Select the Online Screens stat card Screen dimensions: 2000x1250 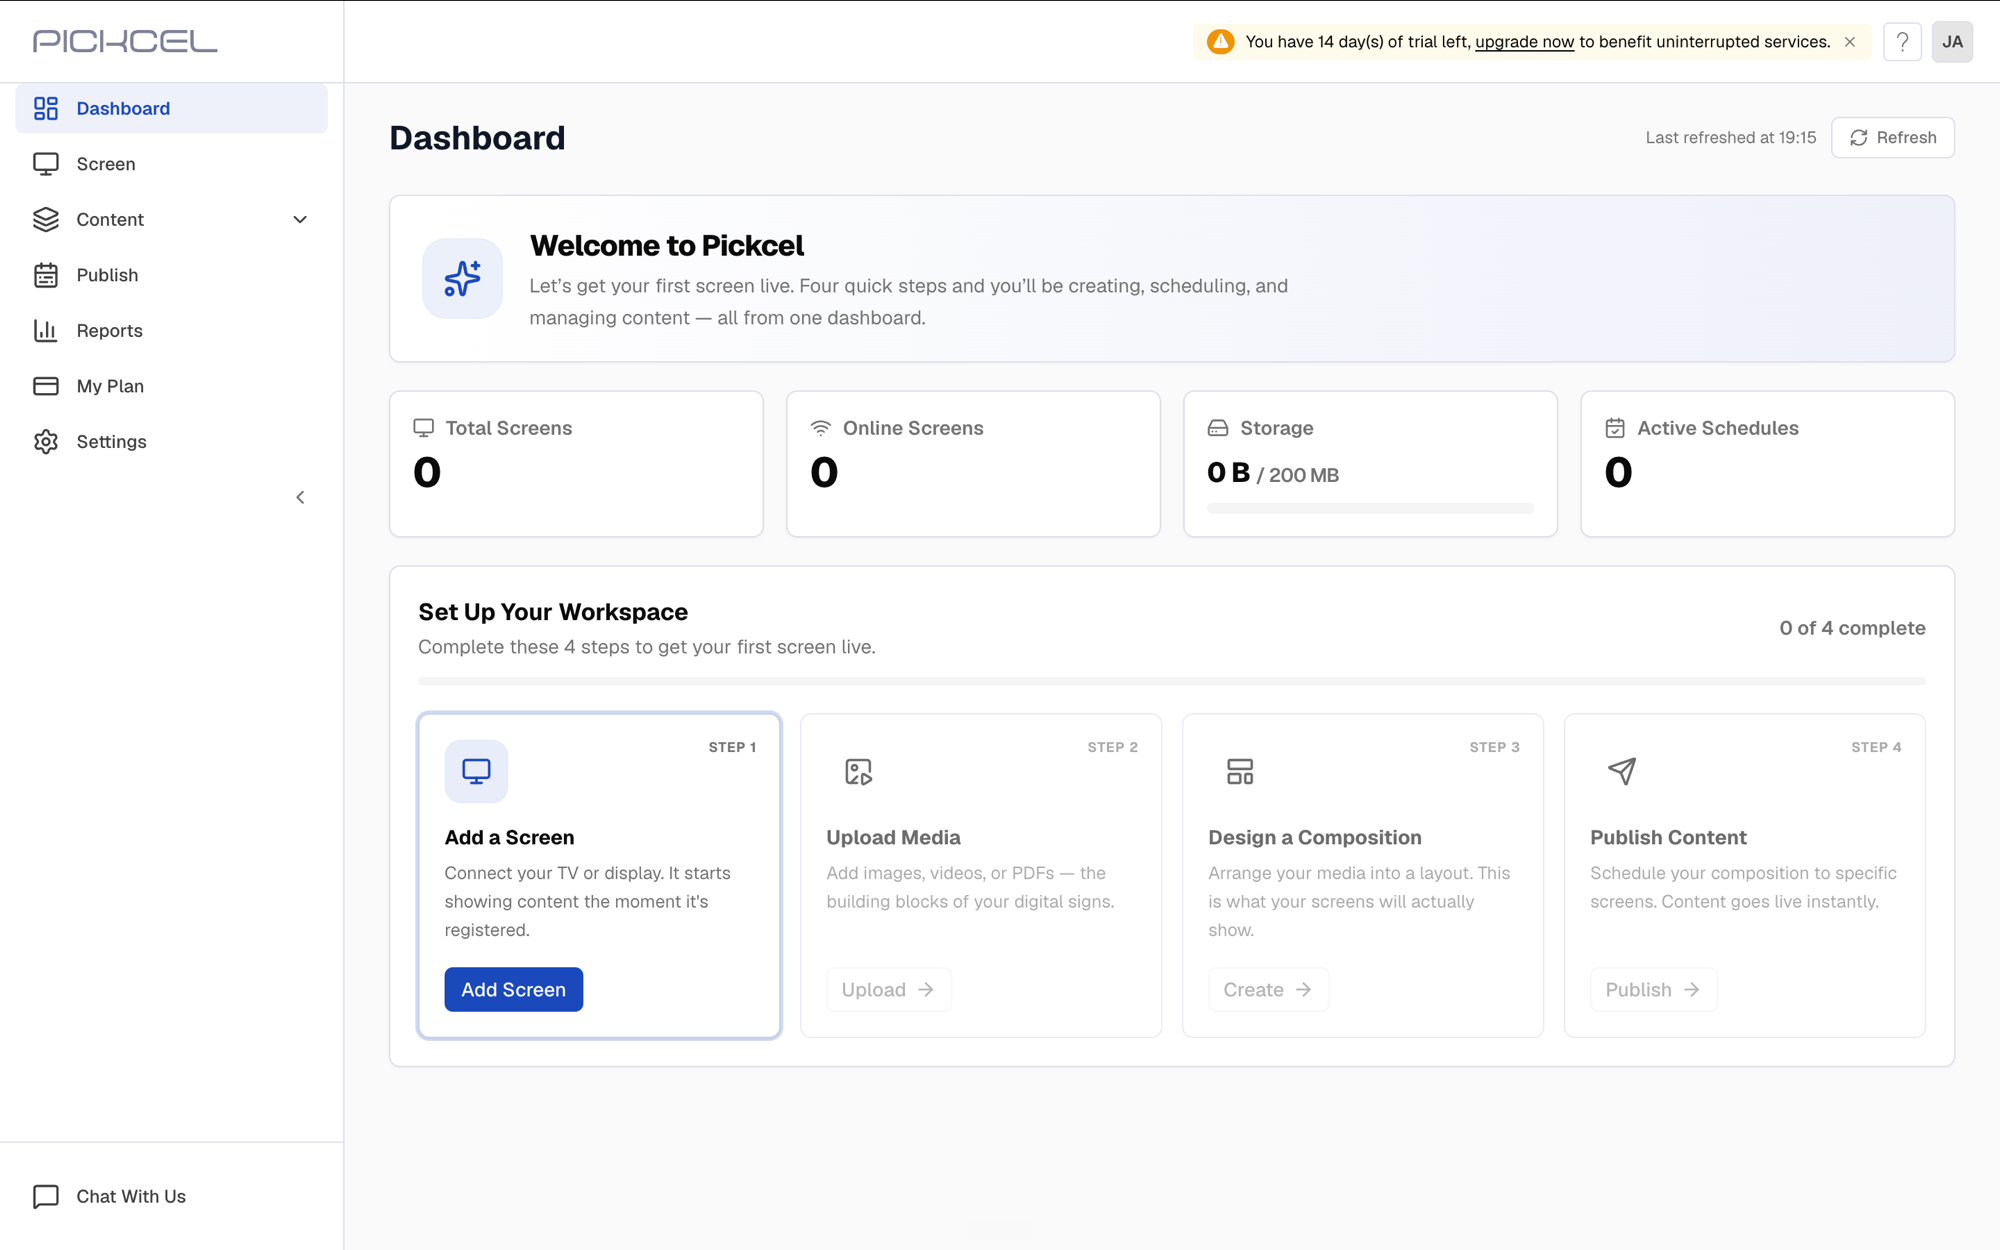[x=973, y=464]
